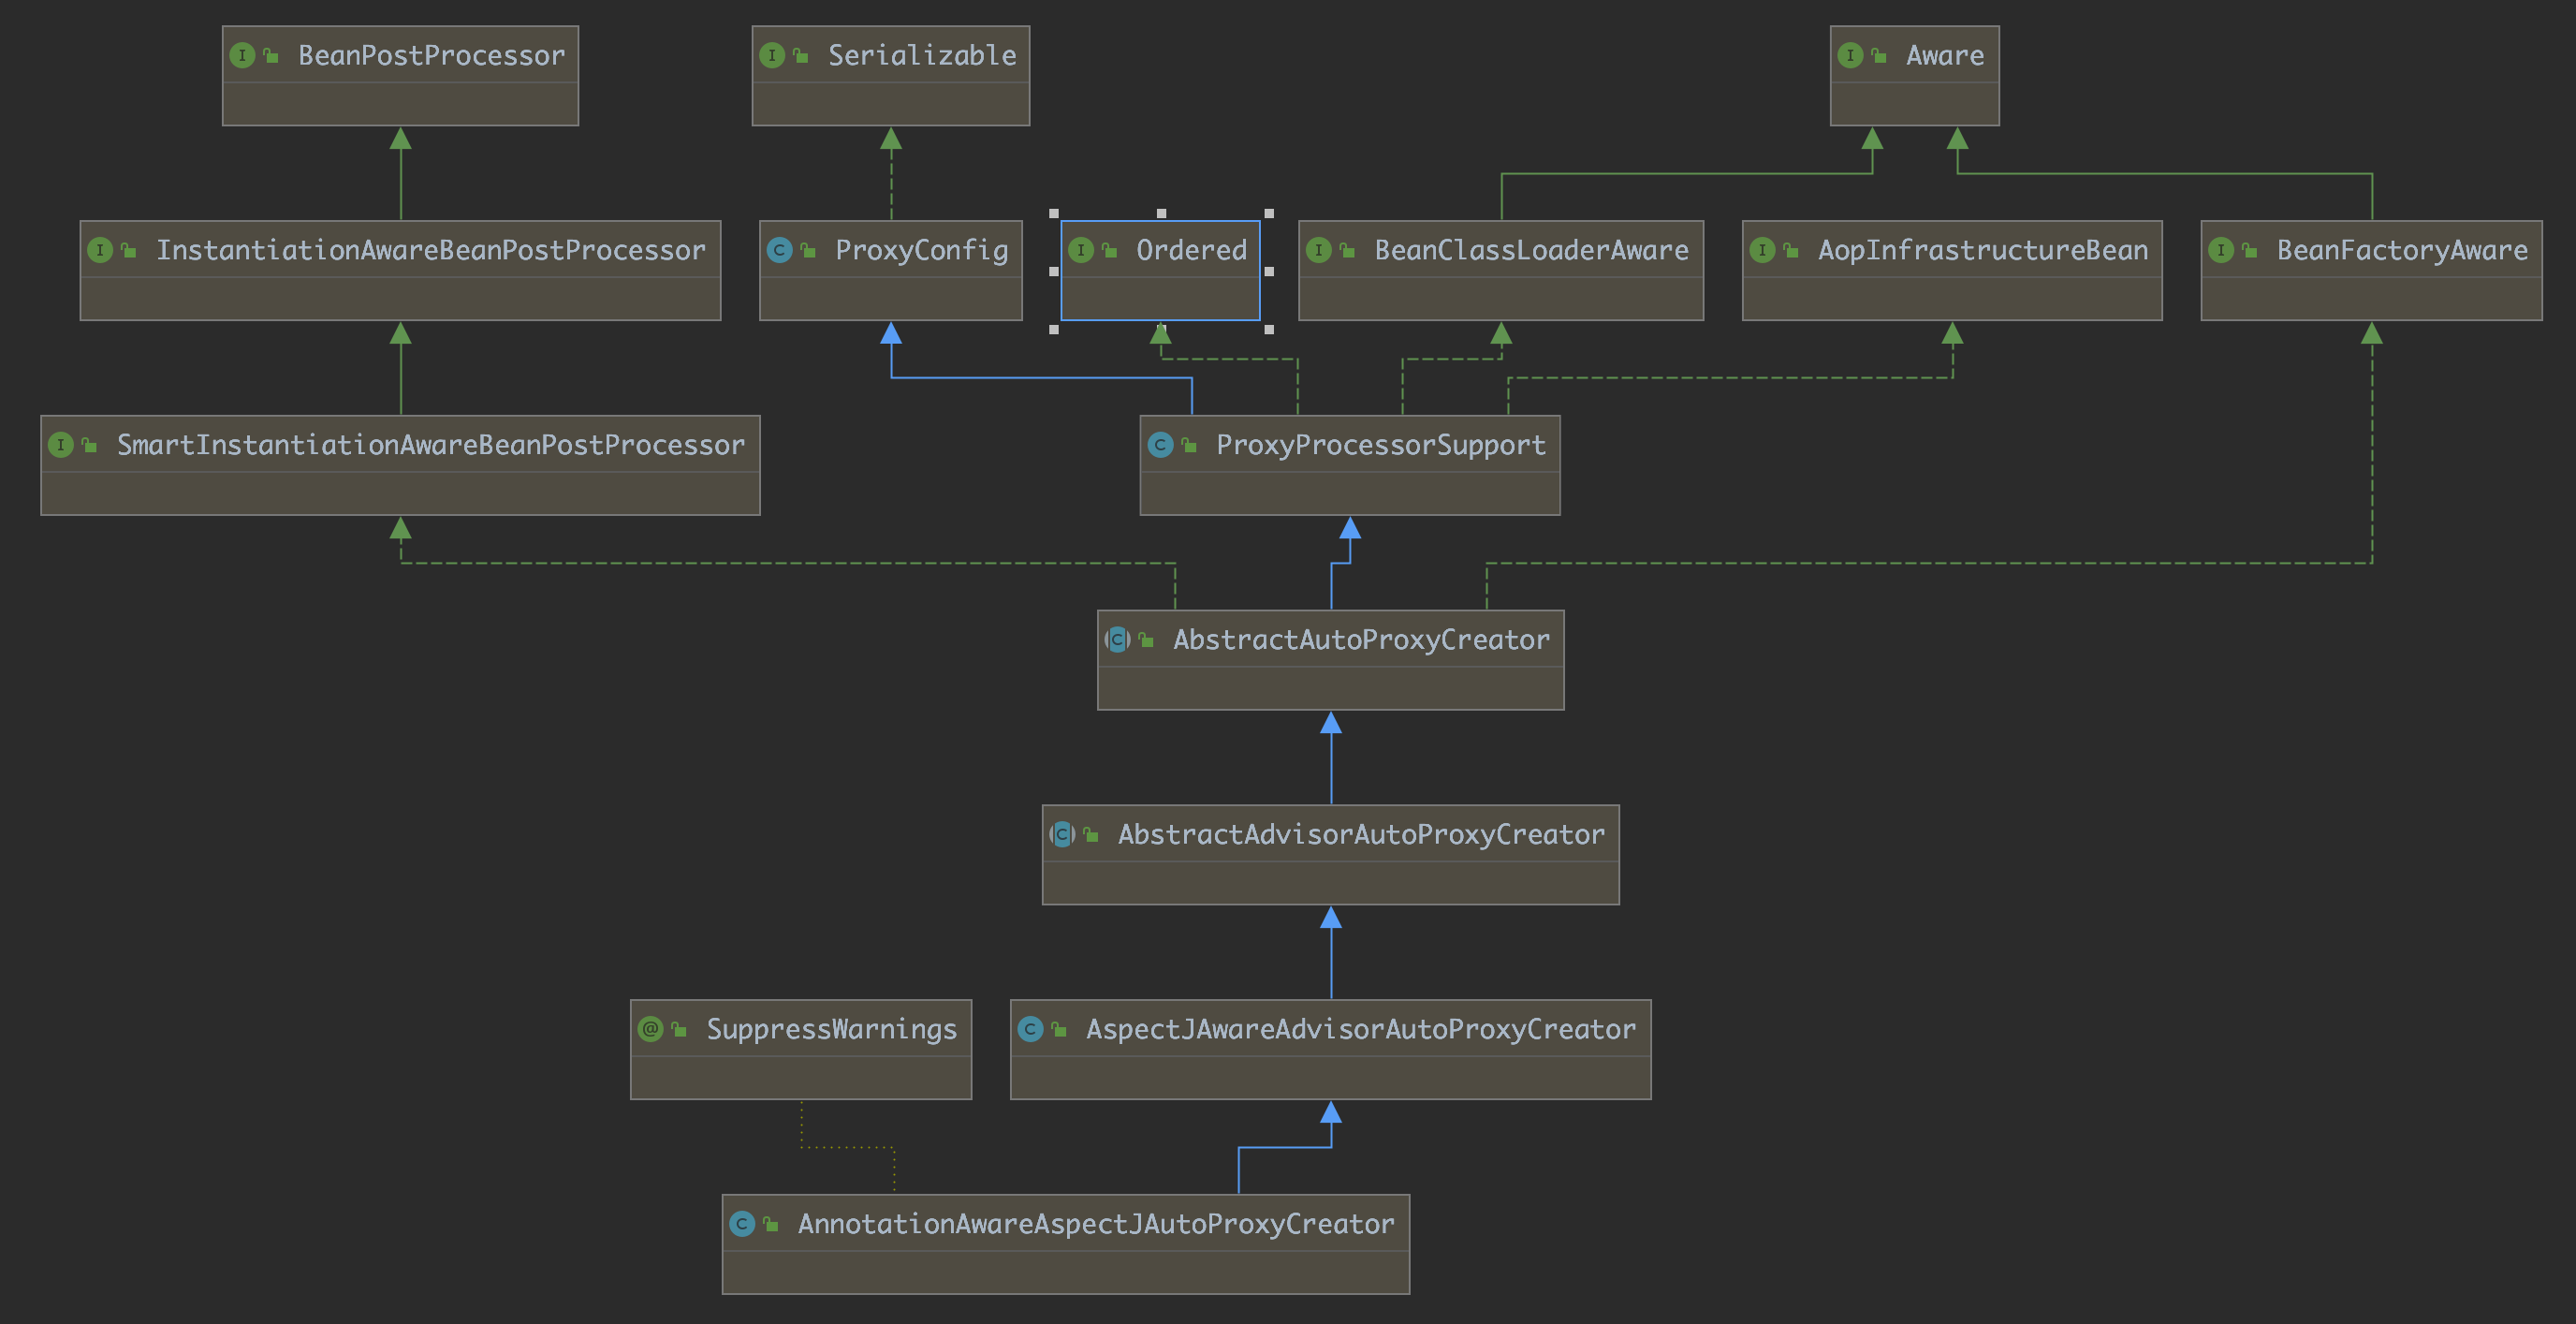
Task: Click the interface icon on Aware node
Action: tap(1850, 55)
